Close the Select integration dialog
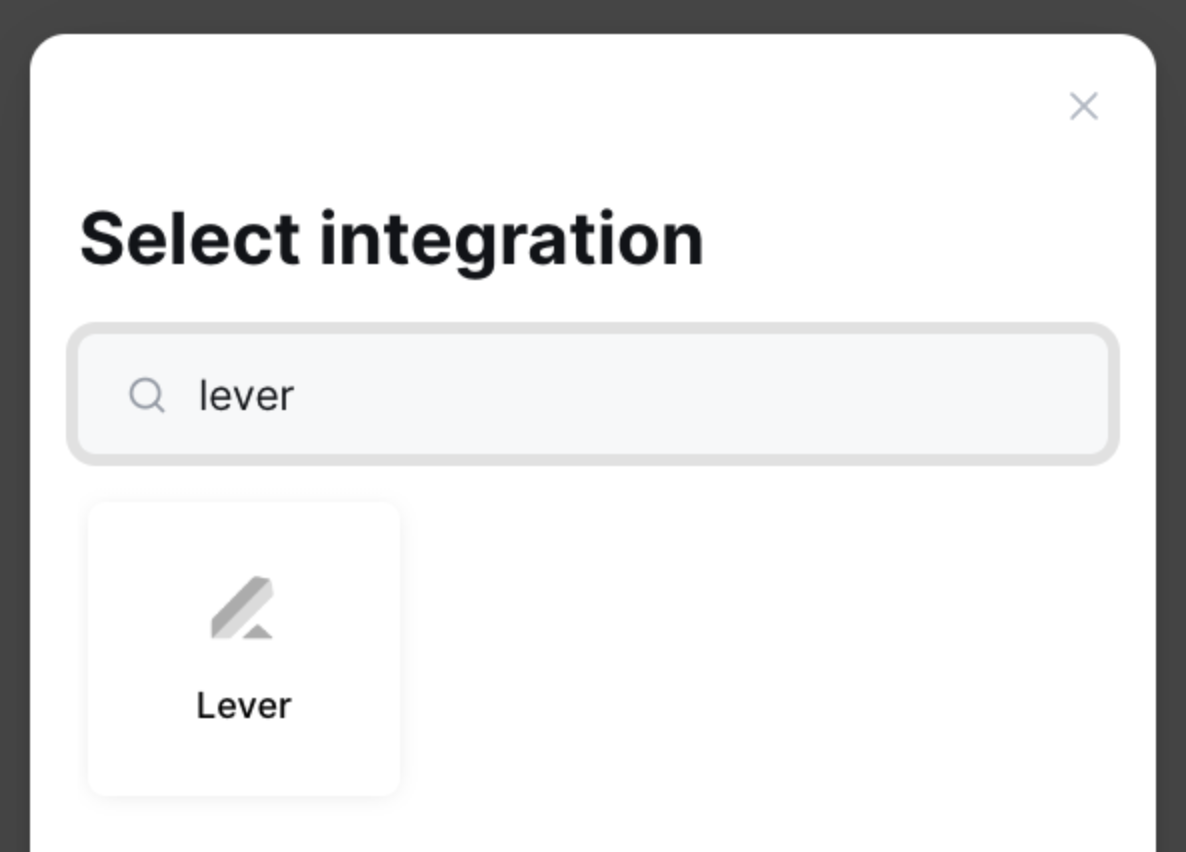This screenshot has height=852, width=1186. point(1083,107)
